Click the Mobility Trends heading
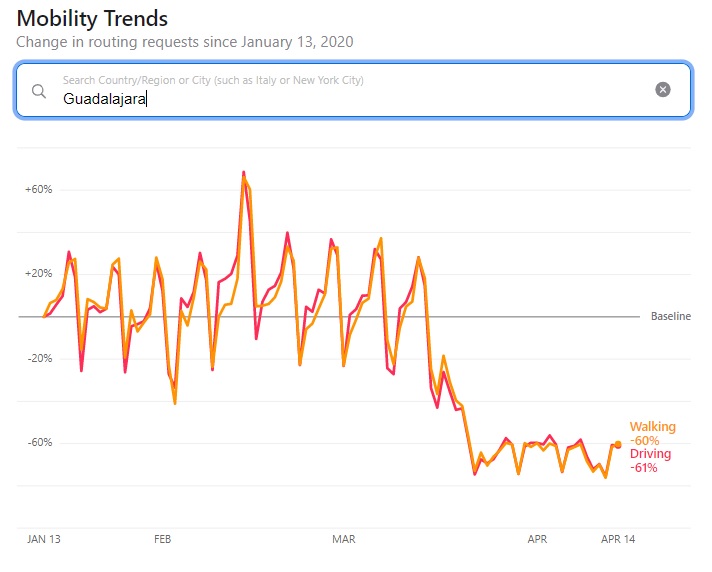Screen dimensions: 712x572 [x=92, y=19]
